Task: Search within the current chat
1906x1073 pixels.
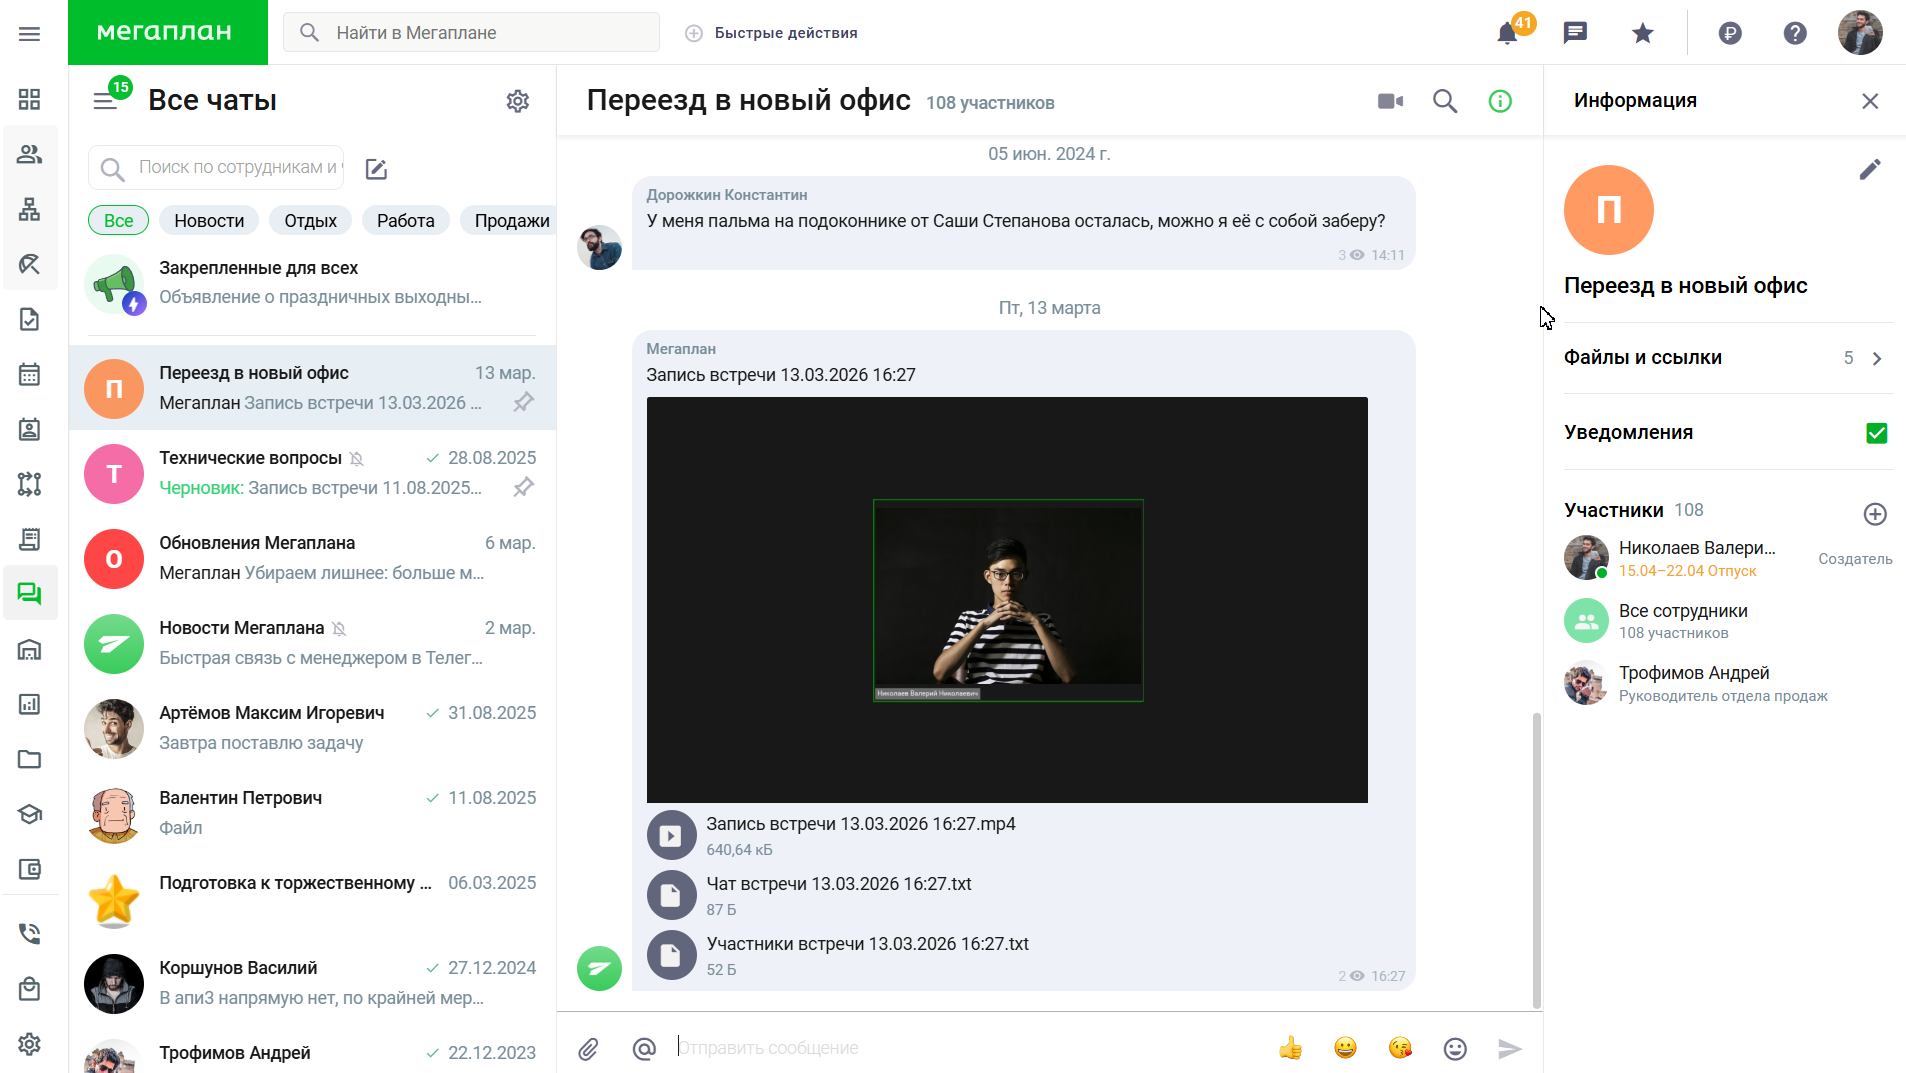Action: point(1445,101)
